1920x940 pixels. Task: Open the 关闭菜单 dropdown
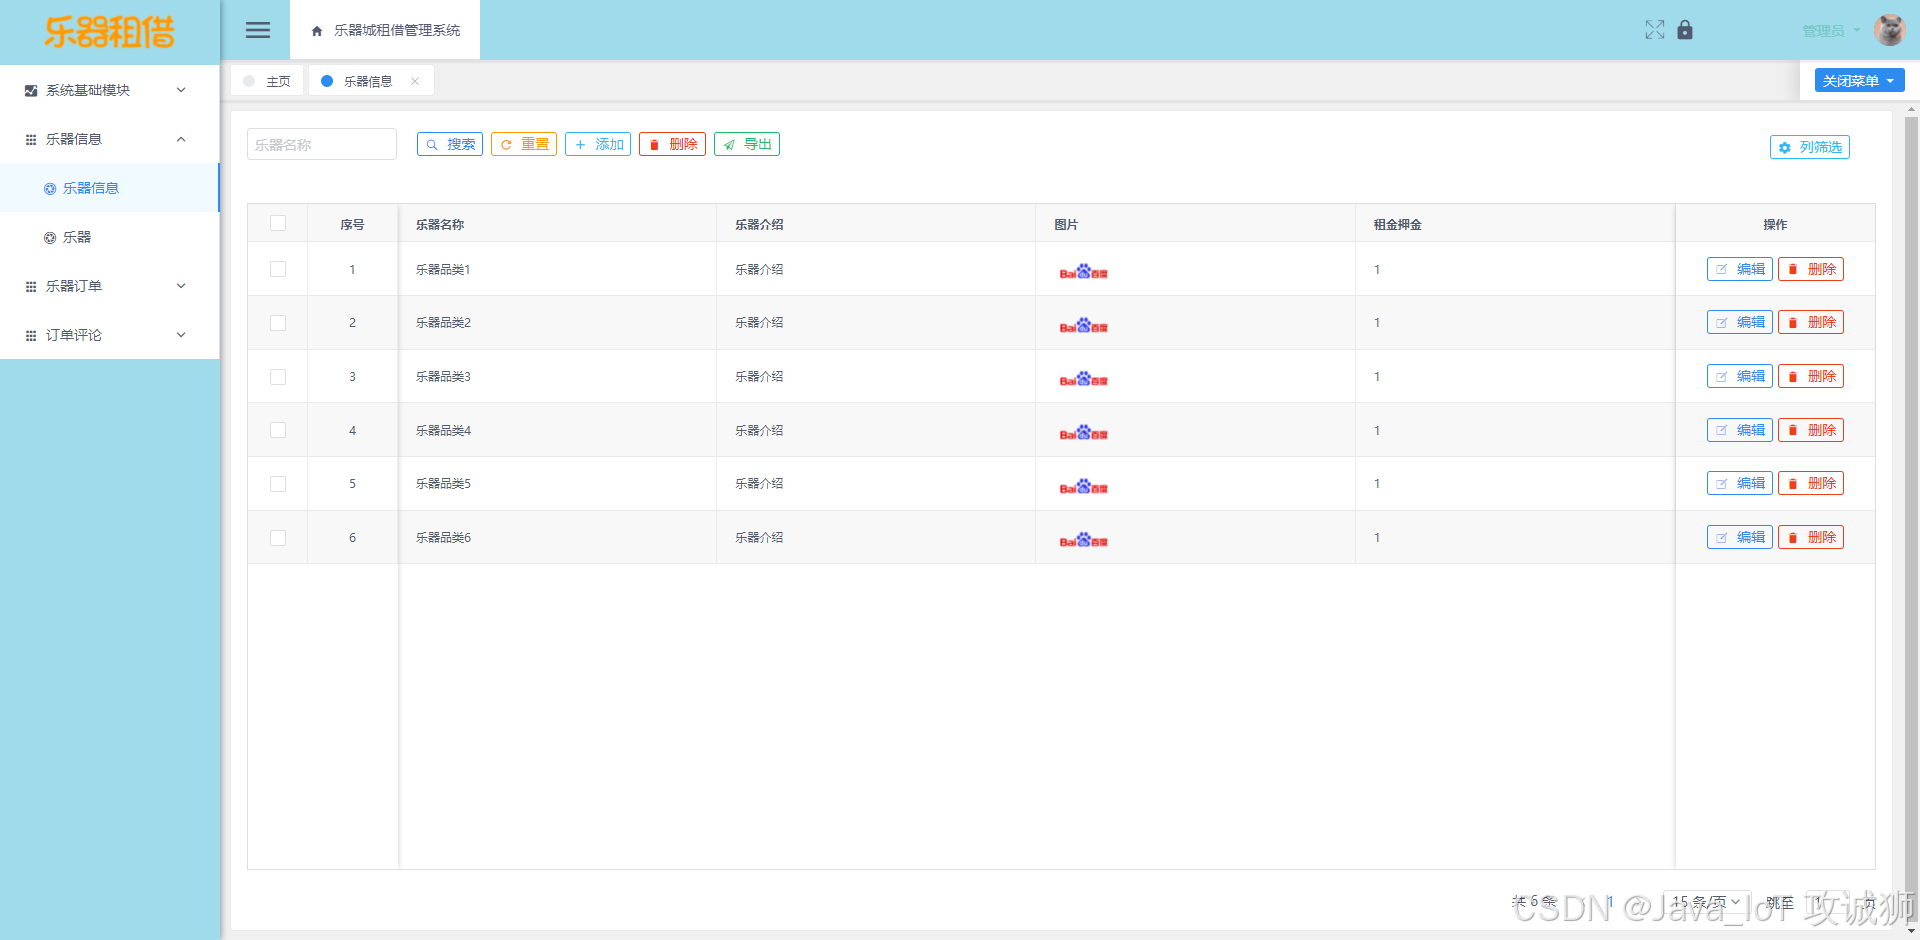[1859, 81]
